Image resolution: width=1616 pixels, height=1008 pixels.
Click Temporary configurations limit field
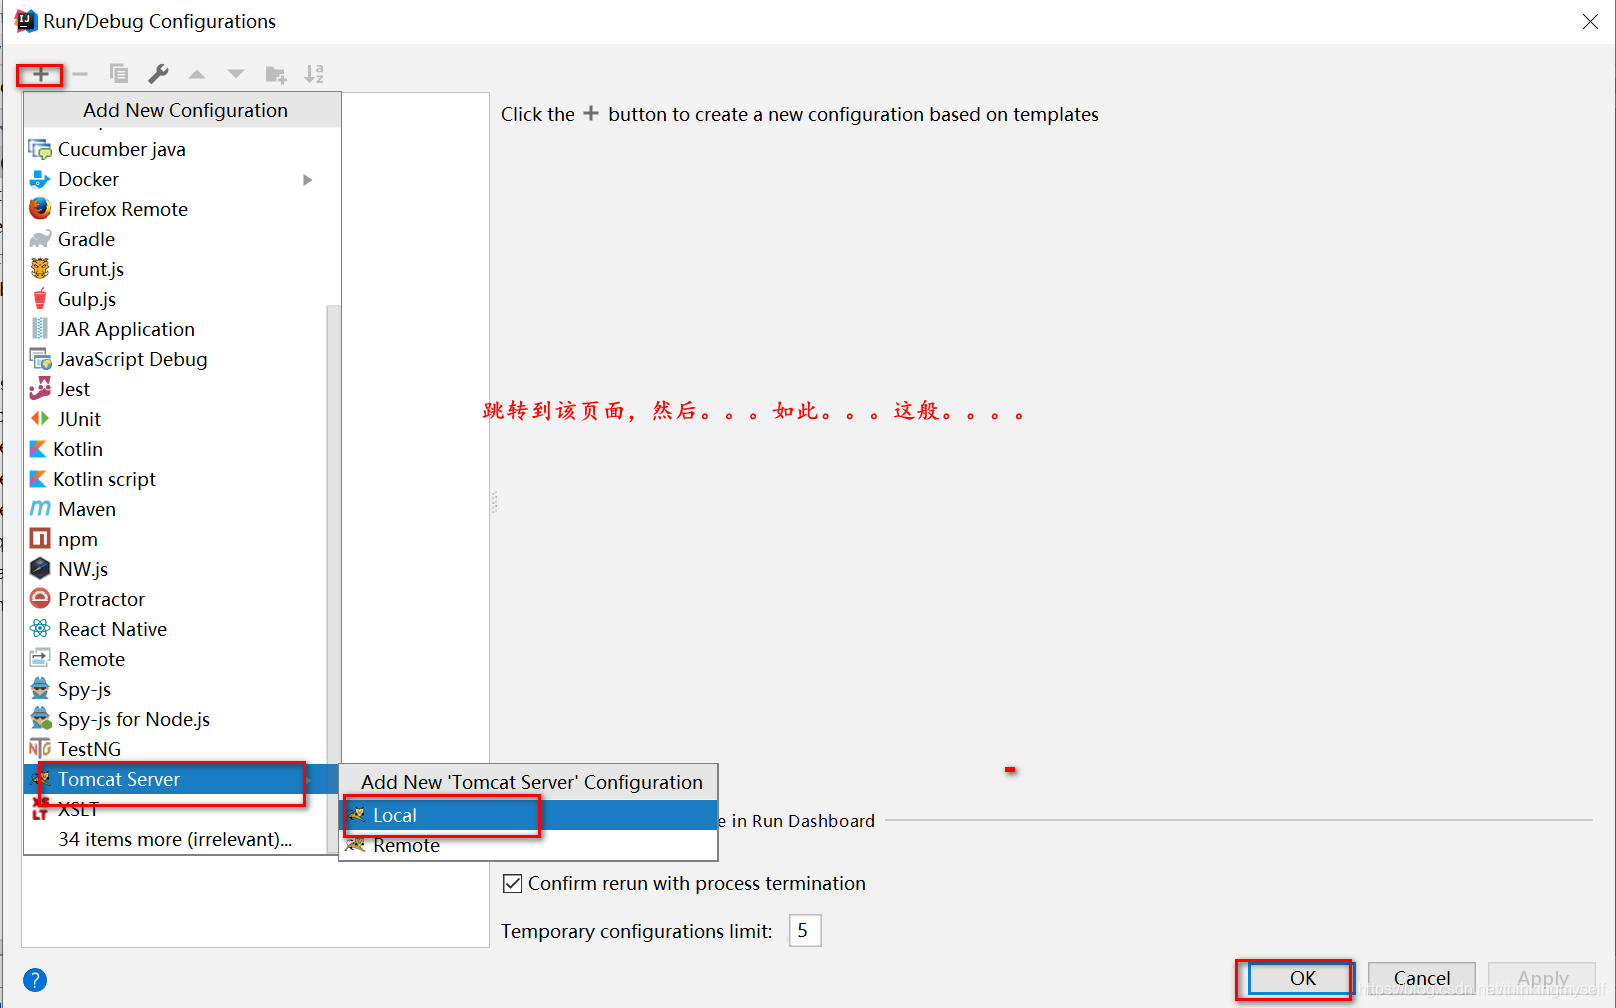coord(805,931)
